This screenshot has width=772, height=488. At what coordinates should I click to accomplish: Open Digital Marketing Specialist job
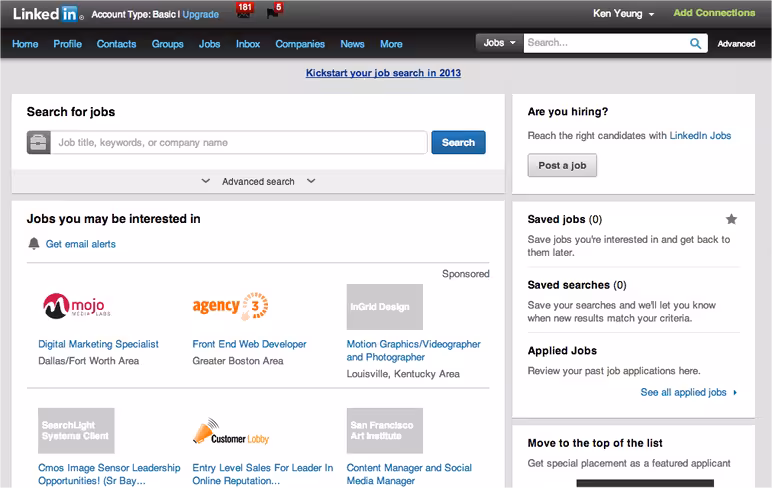98,344
